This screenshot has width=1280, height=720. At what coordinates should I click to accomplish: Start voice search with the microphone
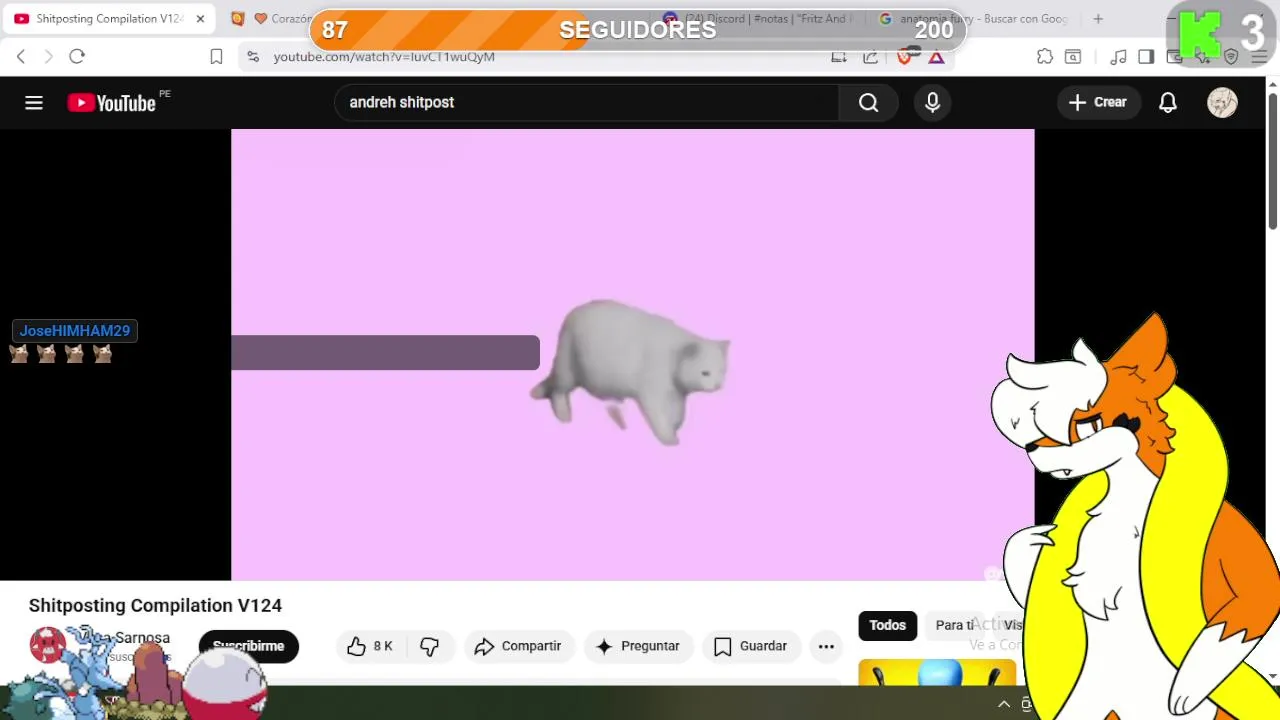tap(932, 102)
